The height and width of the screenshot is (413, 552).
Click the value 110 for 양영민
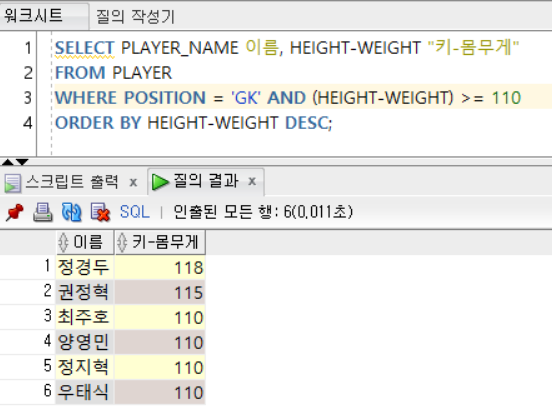[x=160, y=342]
